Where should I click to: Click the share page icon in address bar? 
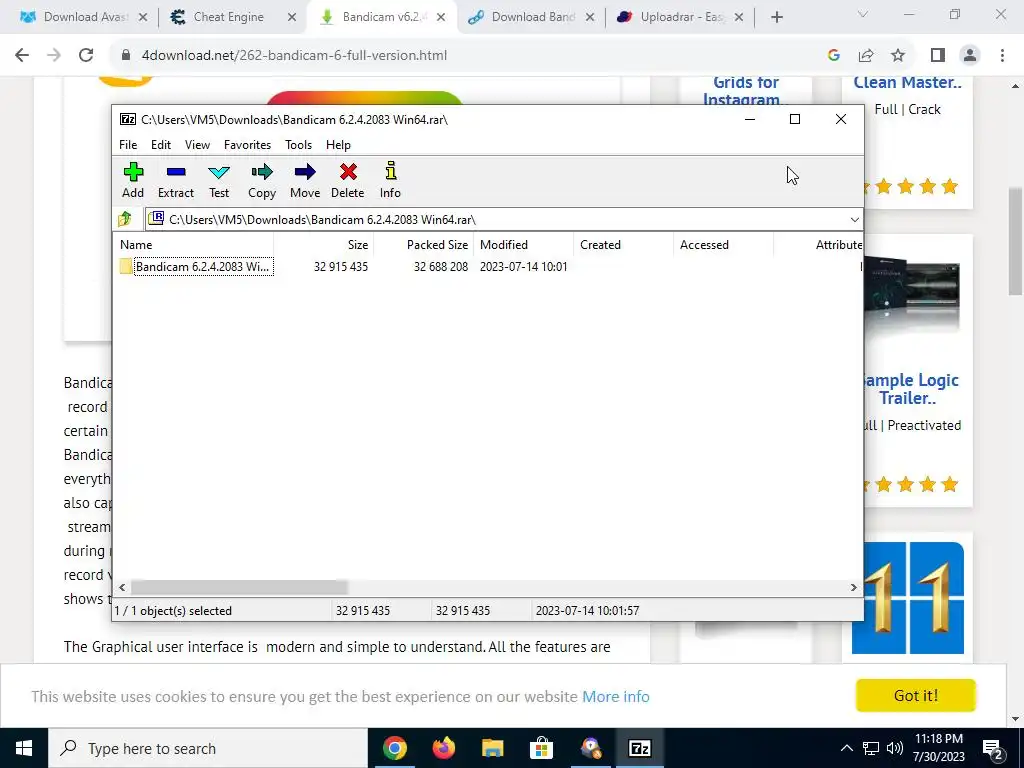click(866, 56)
